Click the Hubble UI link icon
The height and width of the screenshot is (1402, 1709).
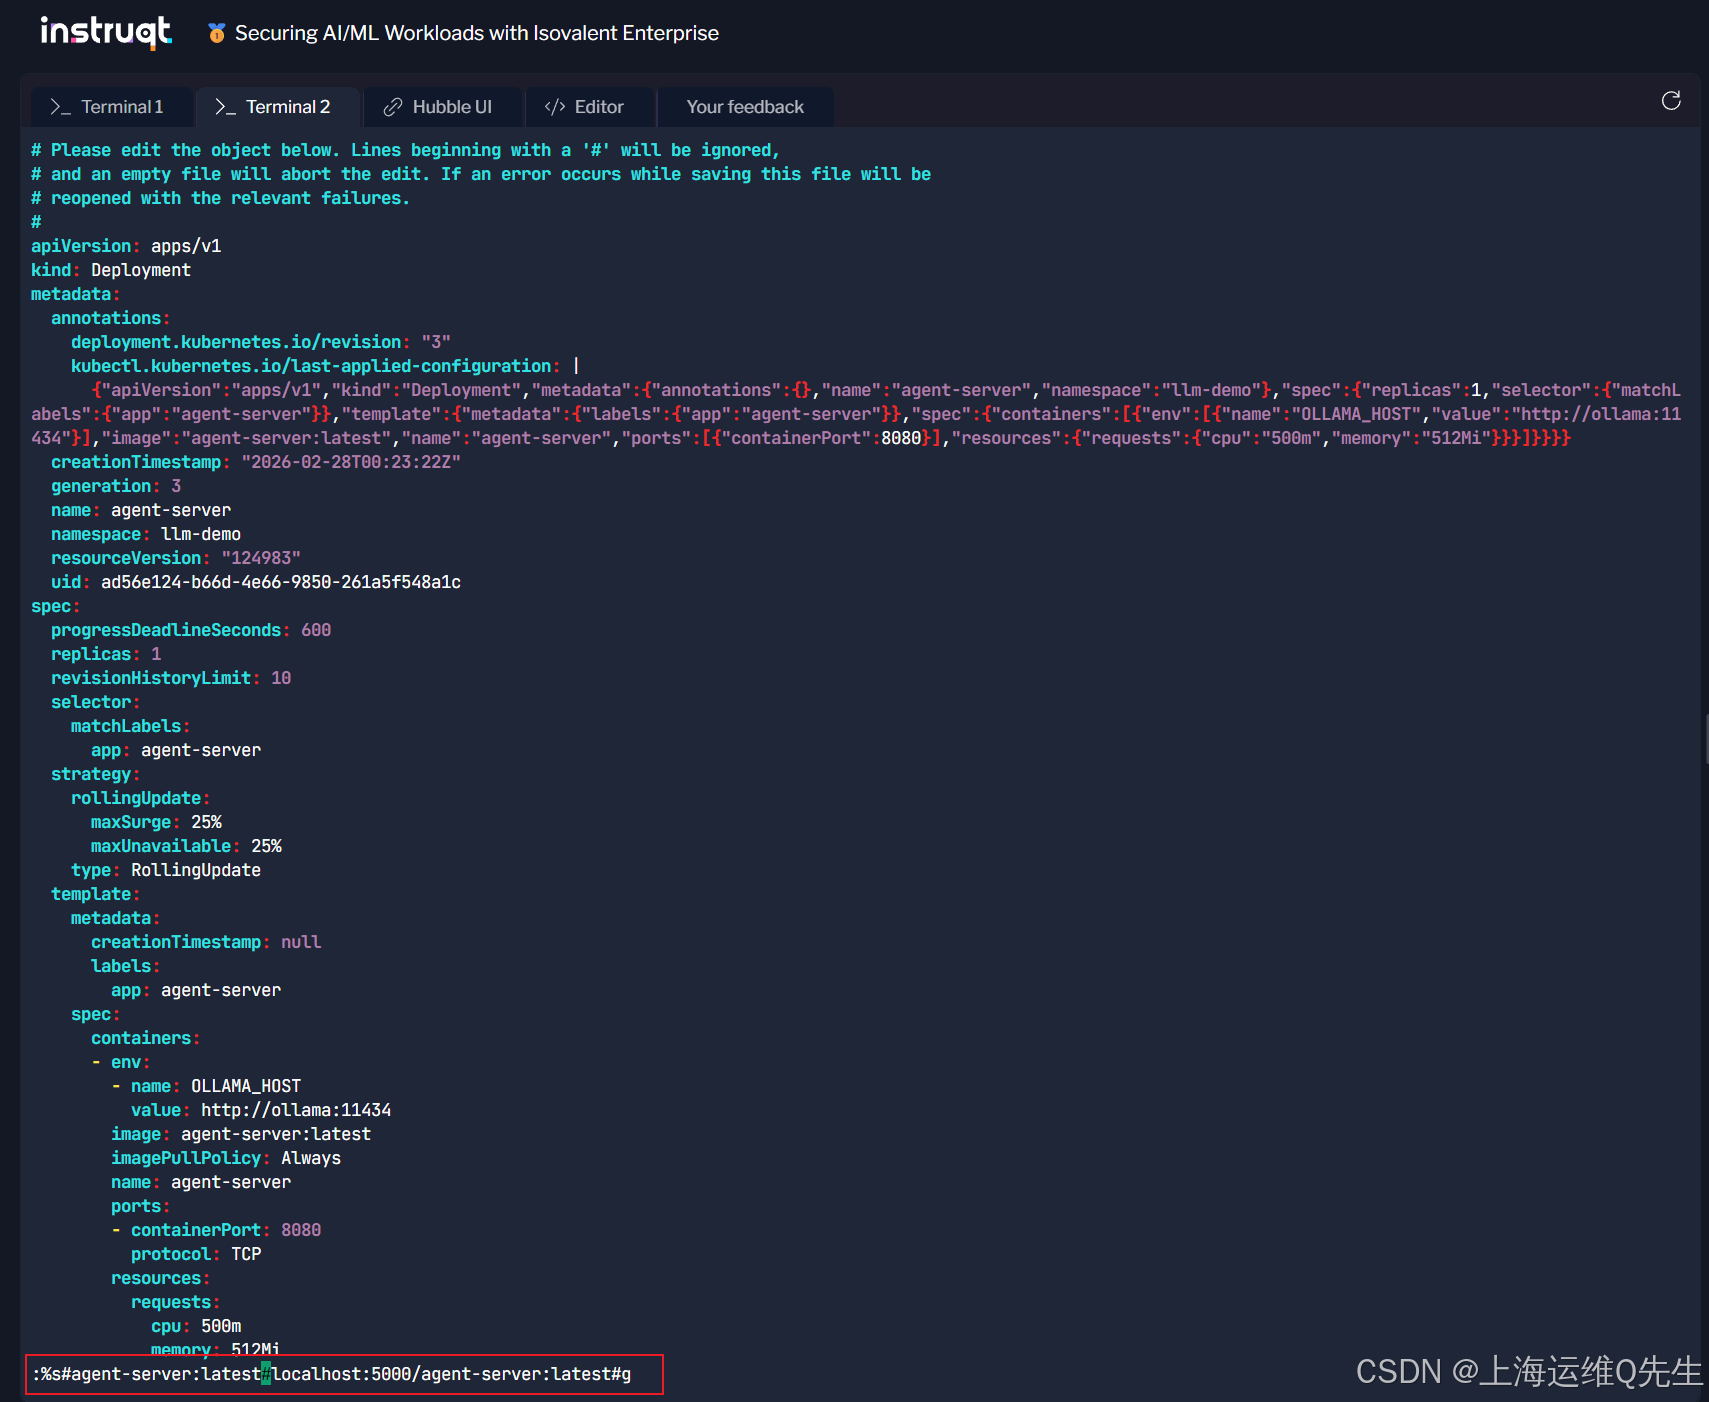coord(393,107)
